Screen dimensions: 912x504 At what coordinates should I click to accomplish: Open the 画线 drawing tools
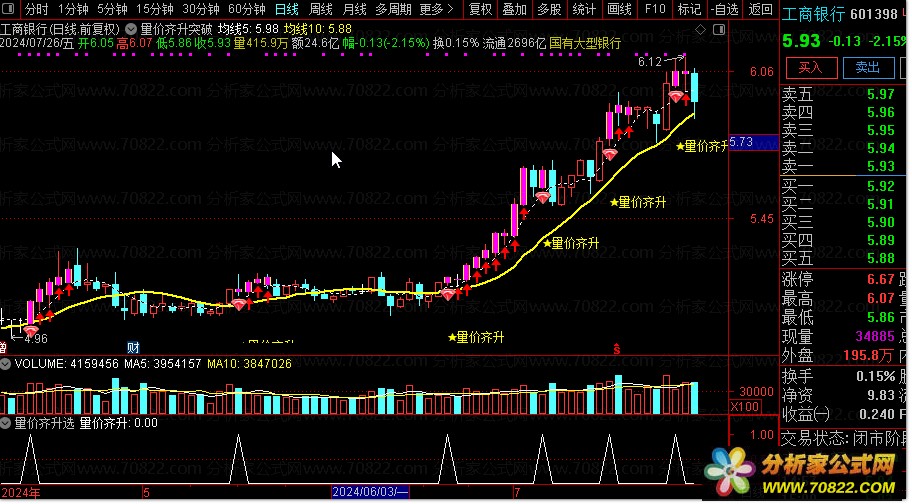(619, 9)
